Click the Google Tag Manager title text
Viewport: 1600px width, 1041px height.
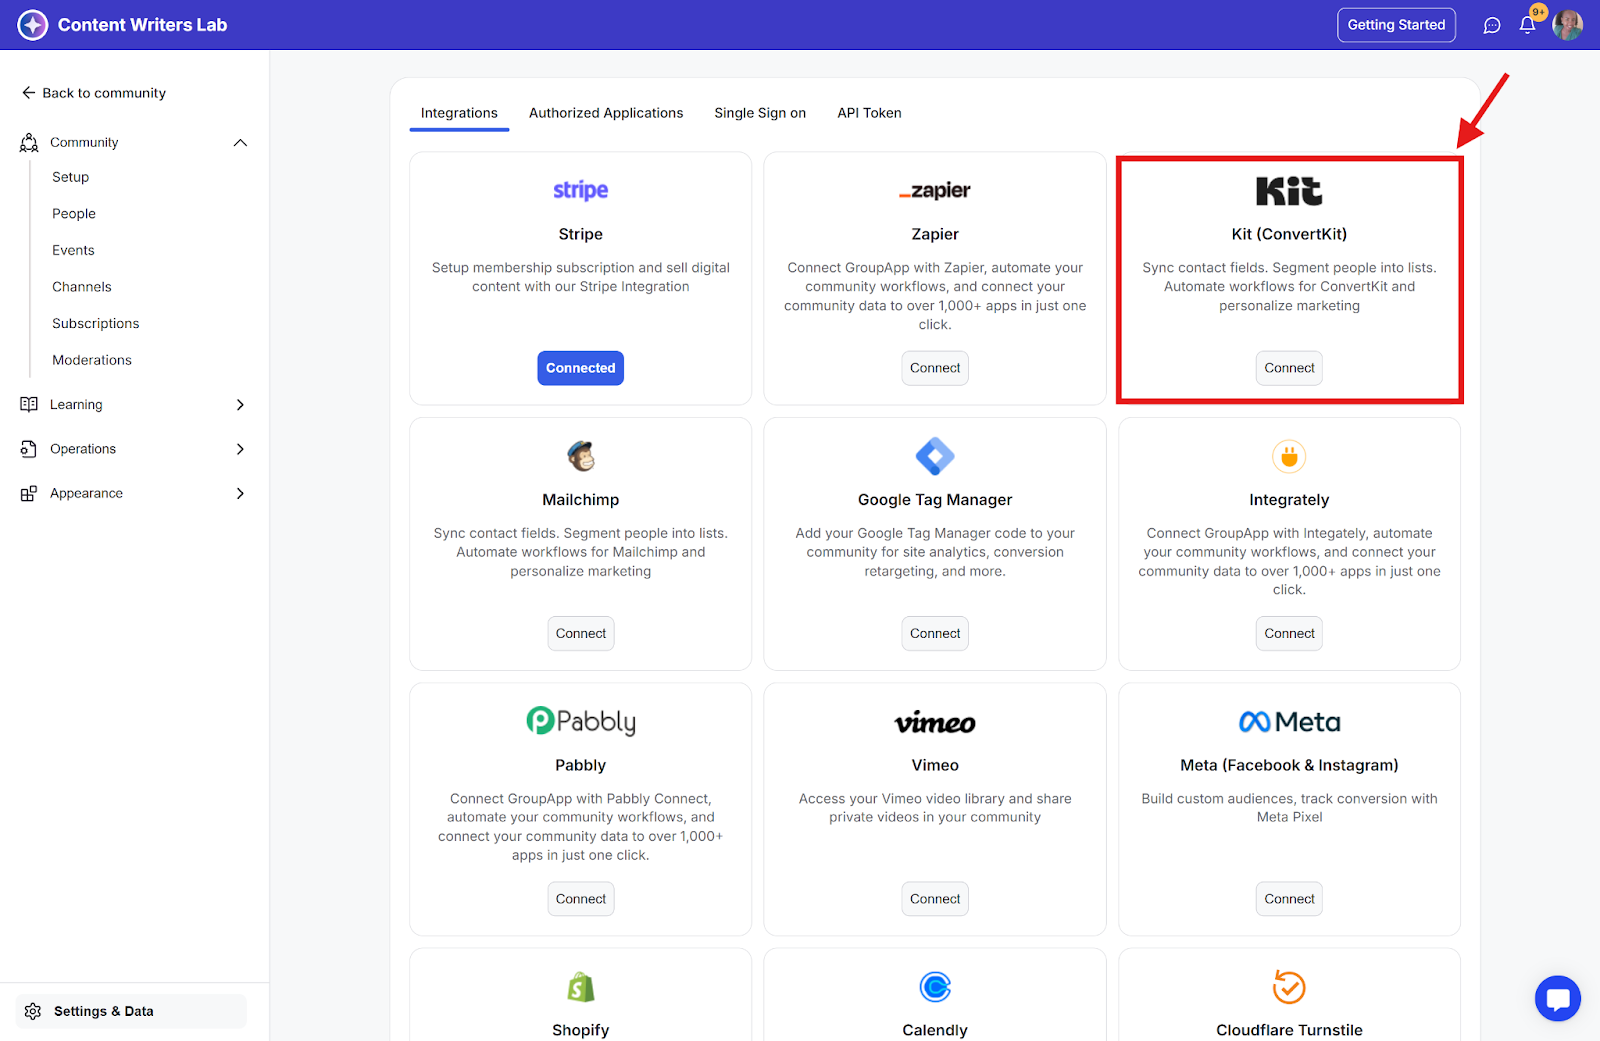(x=935, y=500)
